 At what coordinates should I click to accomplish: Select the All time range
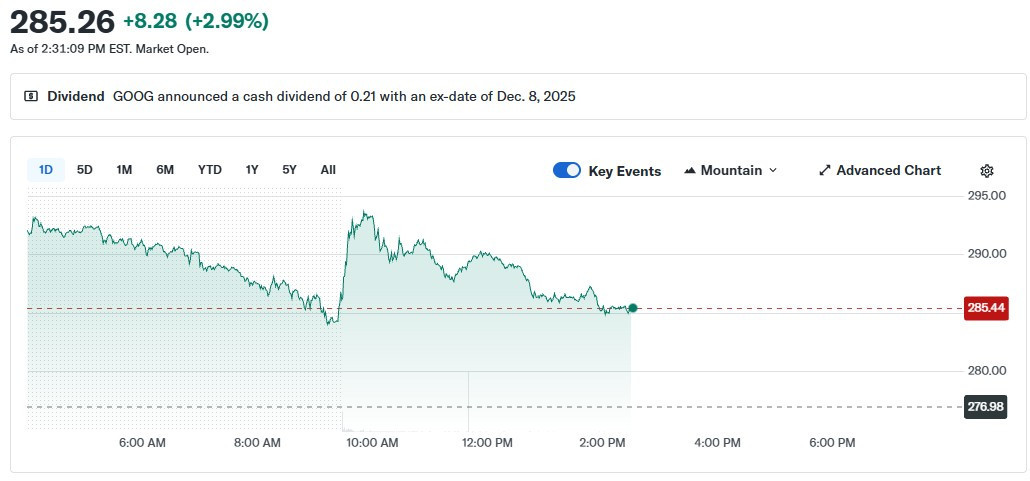[328, 170]
